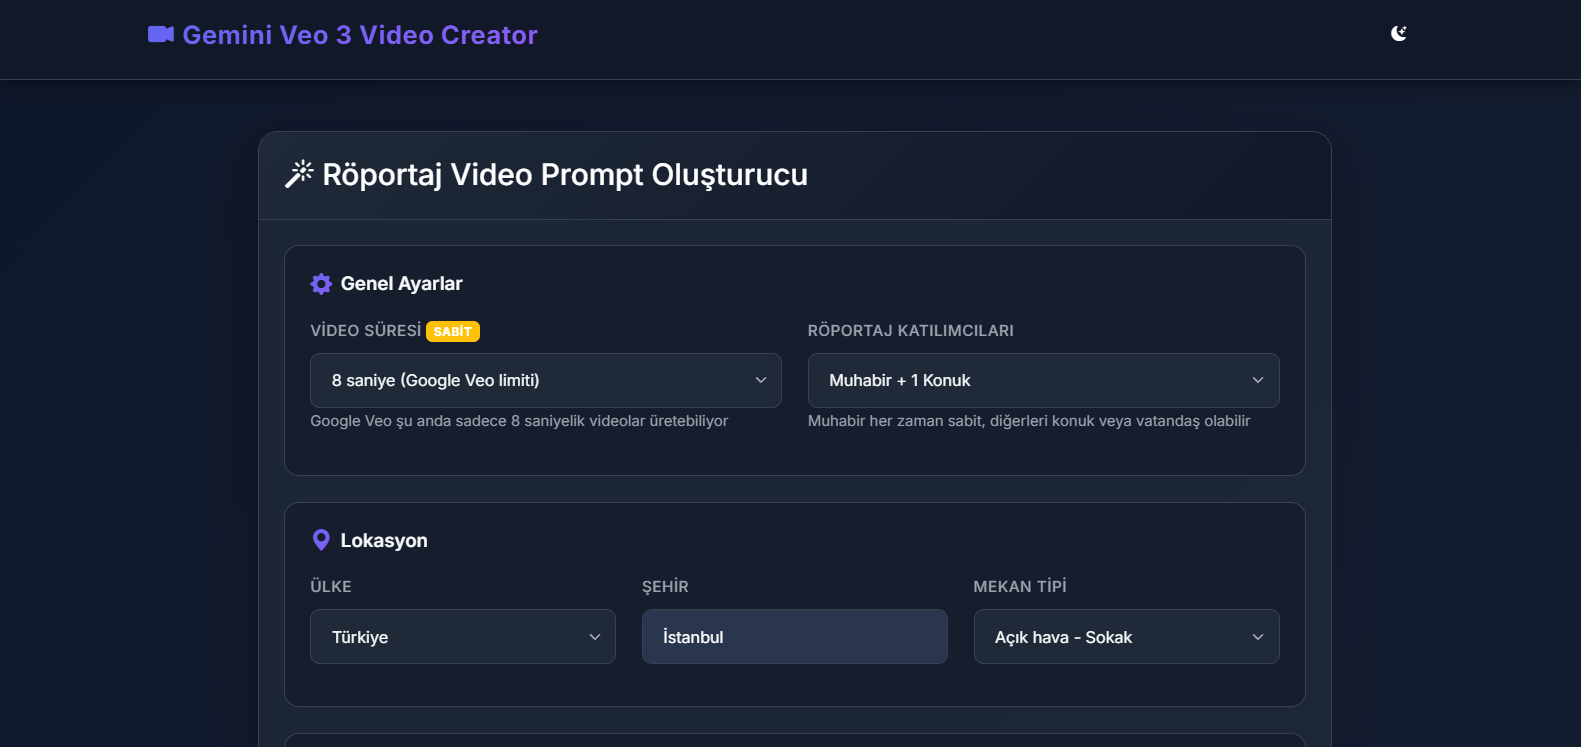Click the MEKAN TİPİ label
This screenshot has width=1581, height=747.
pyautogui.click(x=1020, y=587)
